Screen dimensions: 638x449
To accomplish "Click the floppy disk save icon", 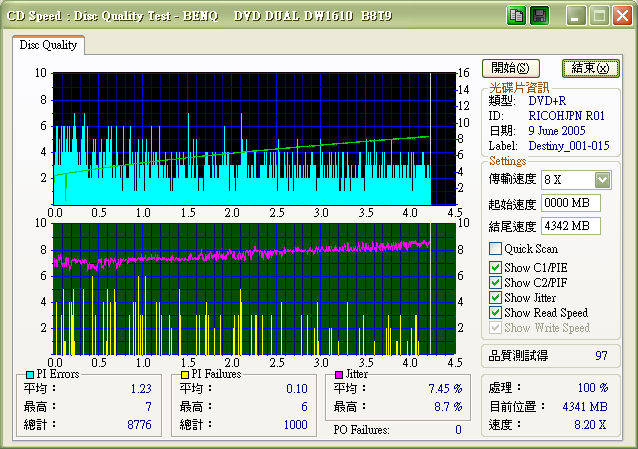I will coord(540,16).
